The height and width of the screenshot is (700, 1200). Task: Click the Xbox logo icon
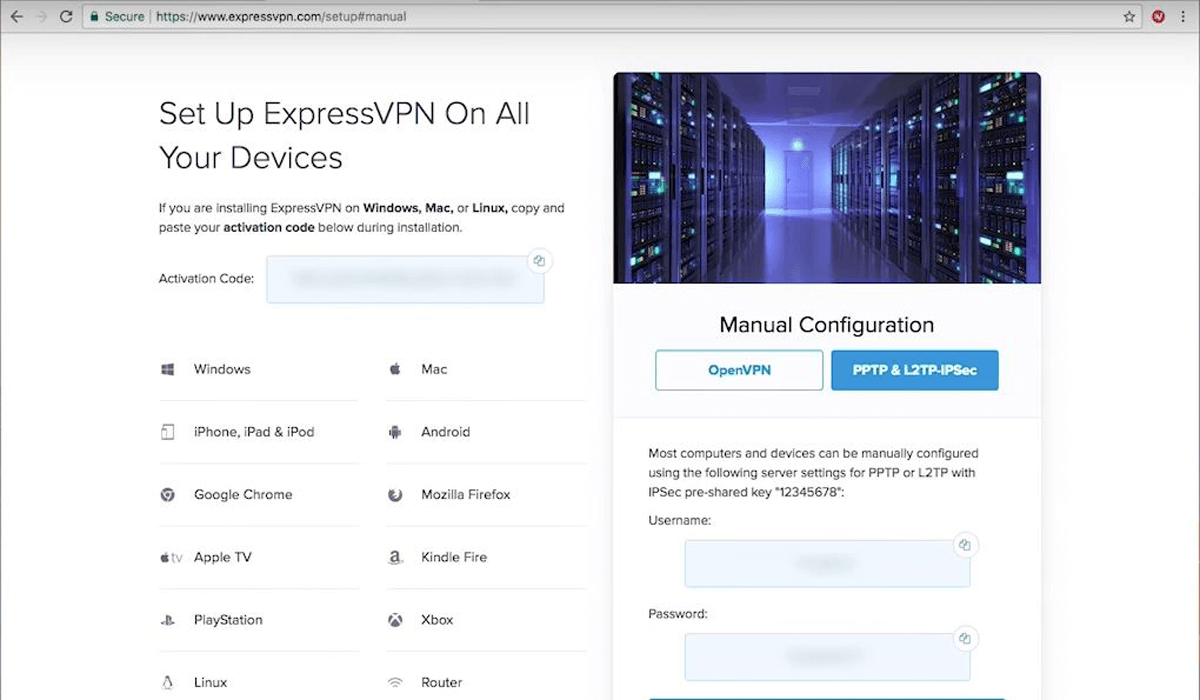(395, 620)
